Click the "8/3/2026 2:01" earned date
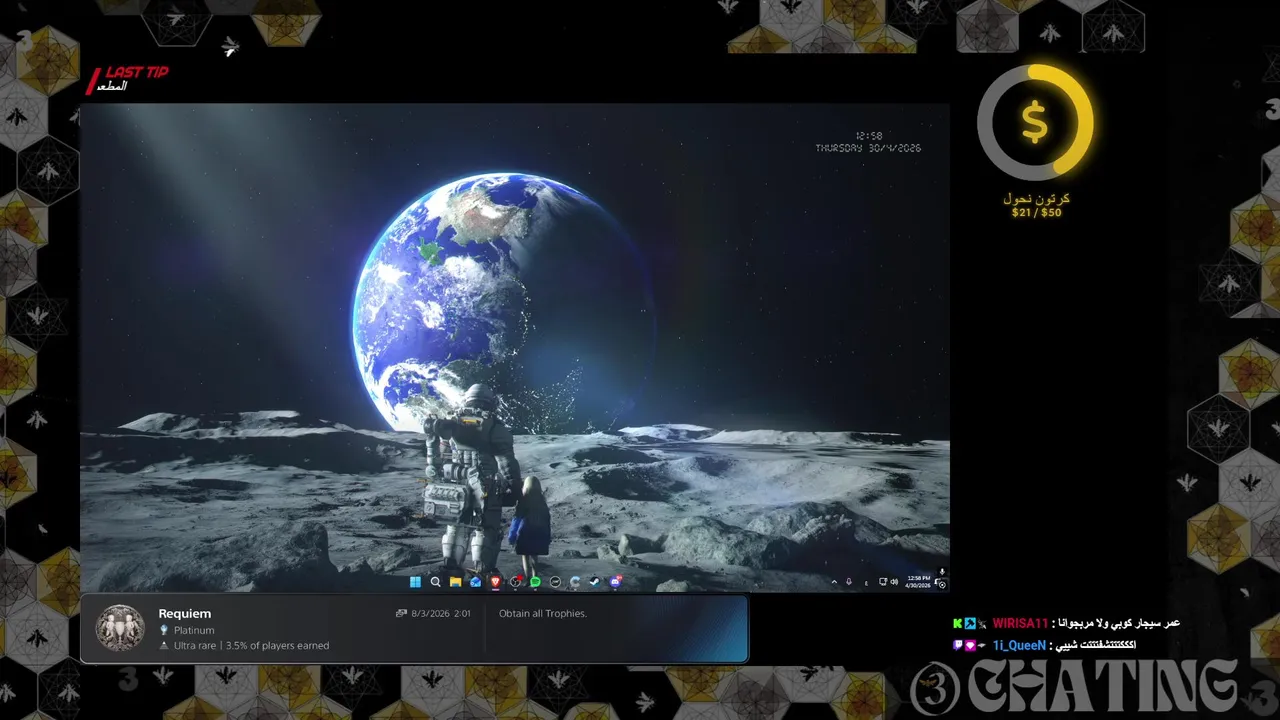 tap(440, 614)
